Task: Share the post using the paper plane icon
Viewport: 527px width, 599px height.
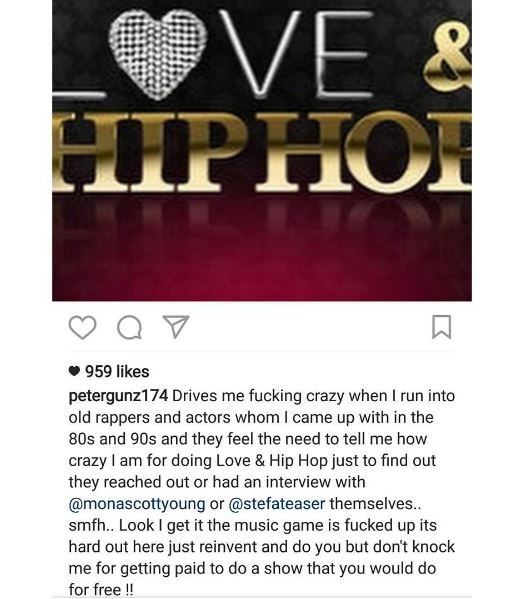Action: tap(176, 326)
